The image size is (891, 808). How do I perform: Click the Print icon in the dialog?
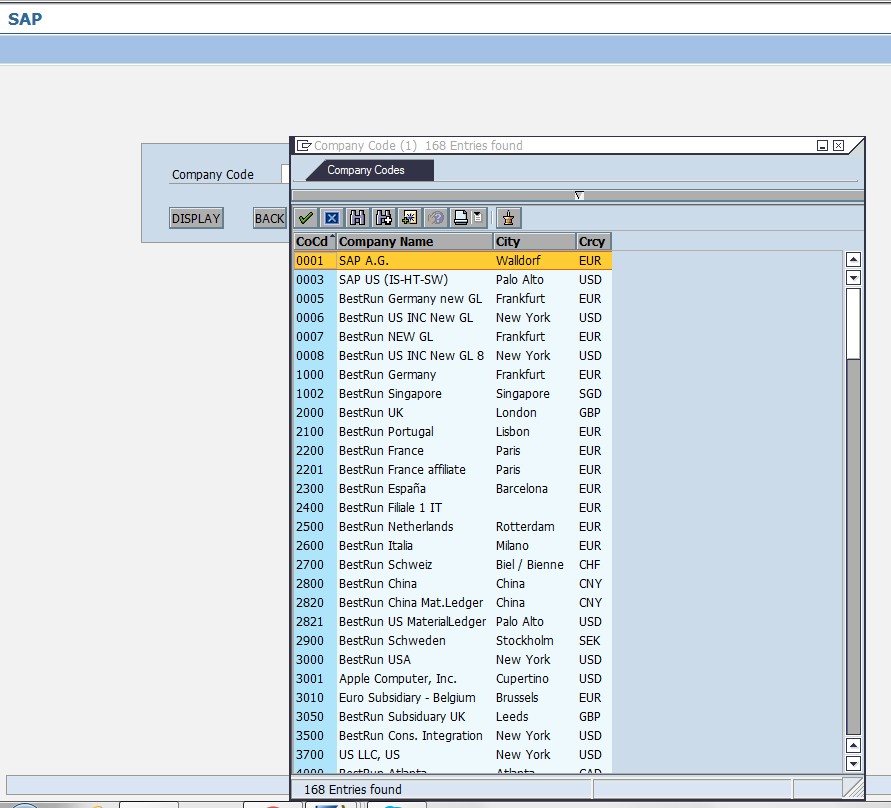pyautogui.click(x=460, y=217)
